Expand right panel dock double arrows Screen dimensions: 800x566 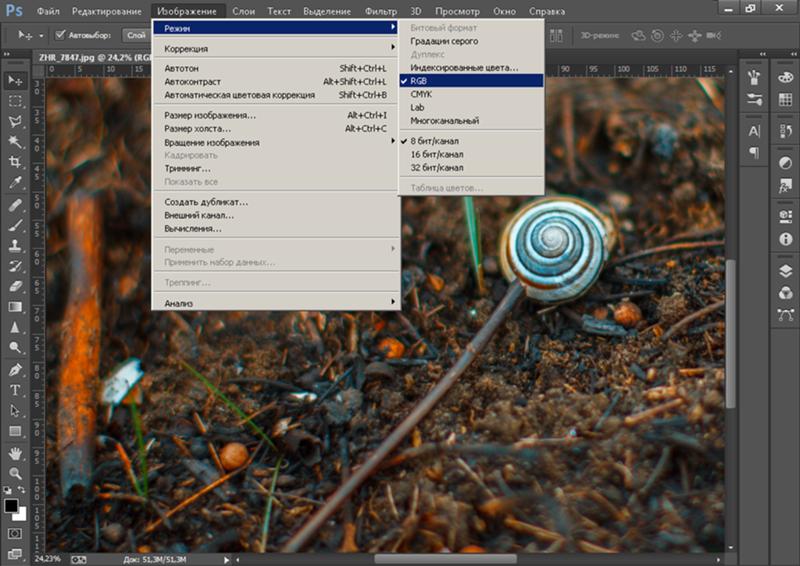pyautogui.click(x=794, y=54)
